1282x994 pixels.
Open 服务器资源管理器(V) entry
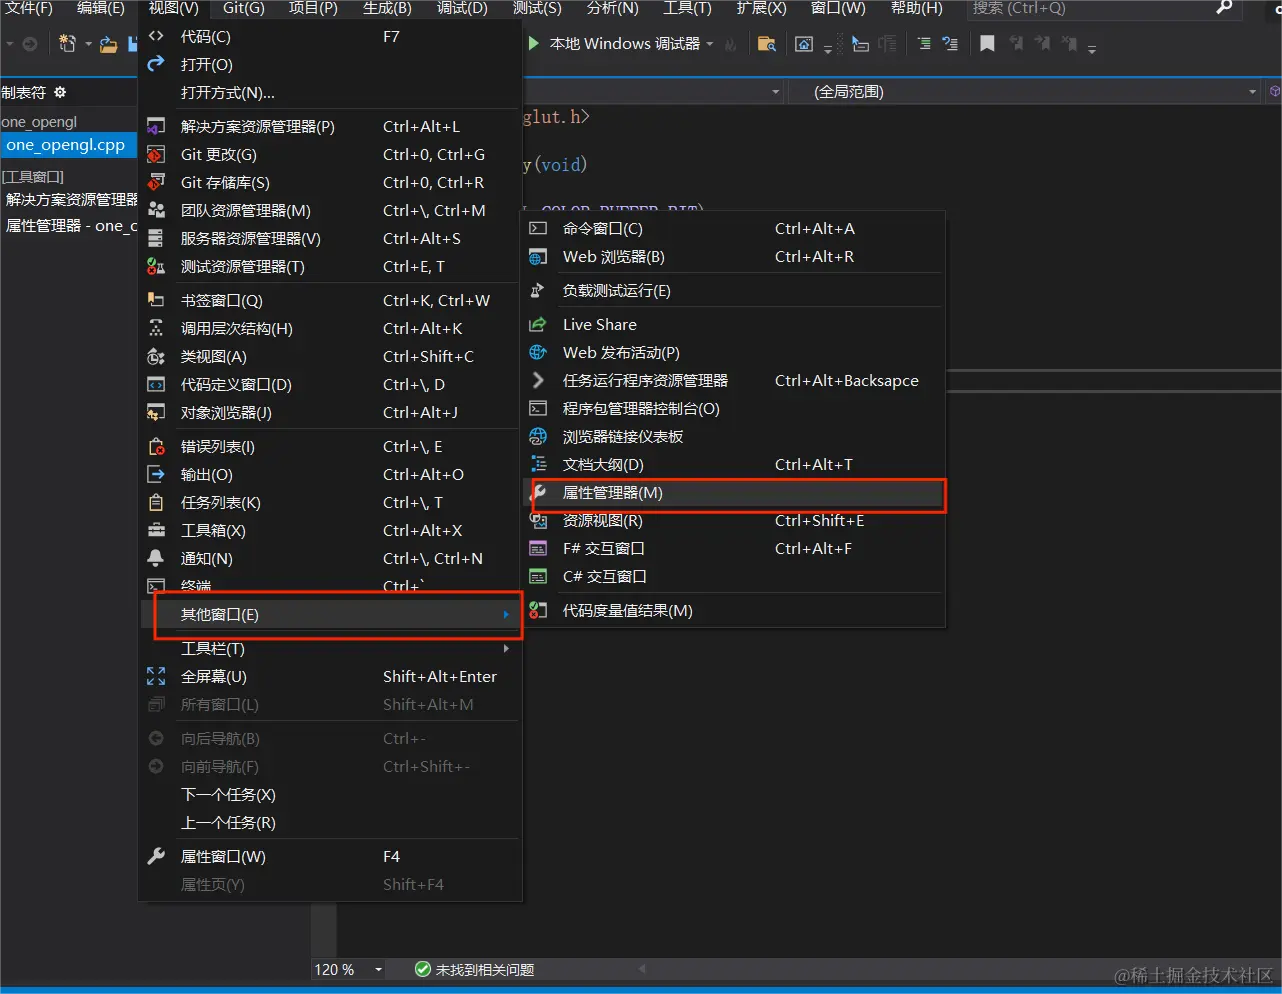click(x=331, y=239)
